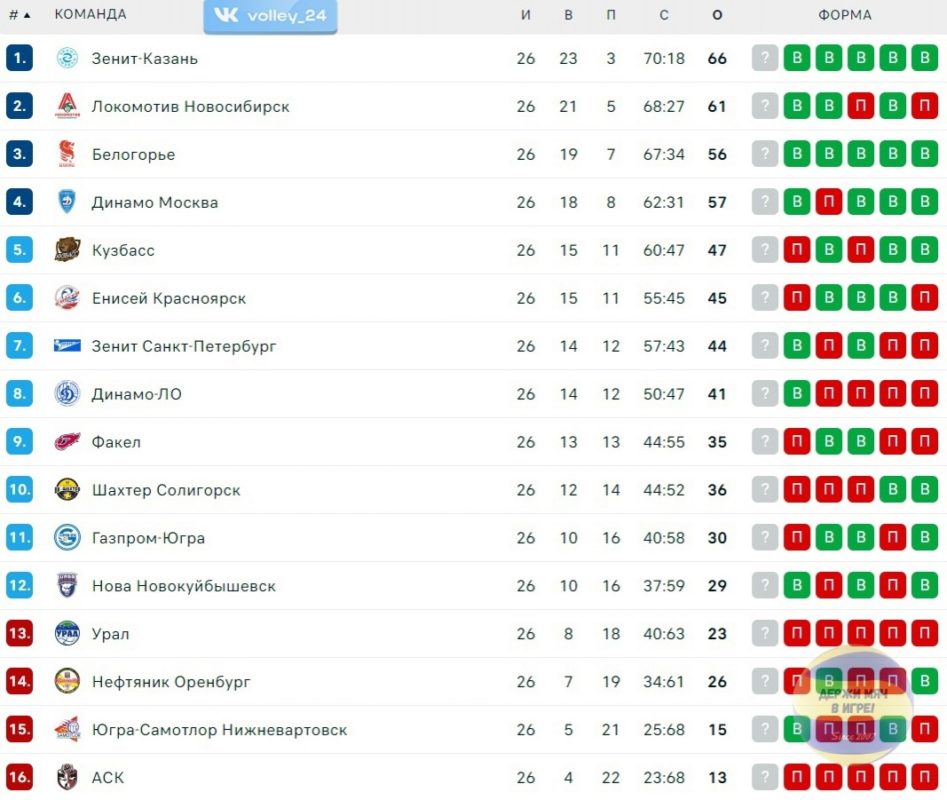947x800 pixels.
Task: Click the Динамо-ЛО club logo
Action: click(67, 394)
